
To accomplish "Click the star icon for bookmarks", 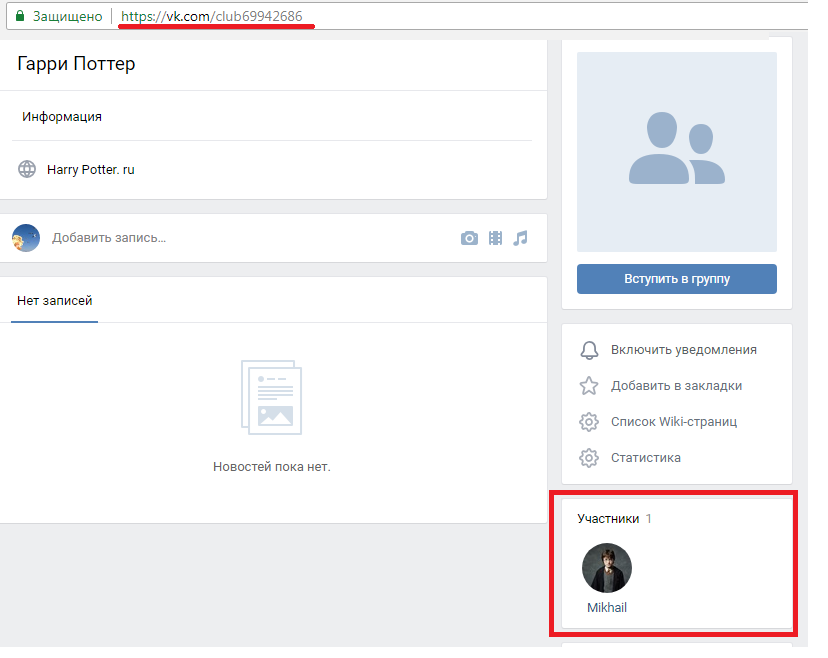I will (589, 386).
